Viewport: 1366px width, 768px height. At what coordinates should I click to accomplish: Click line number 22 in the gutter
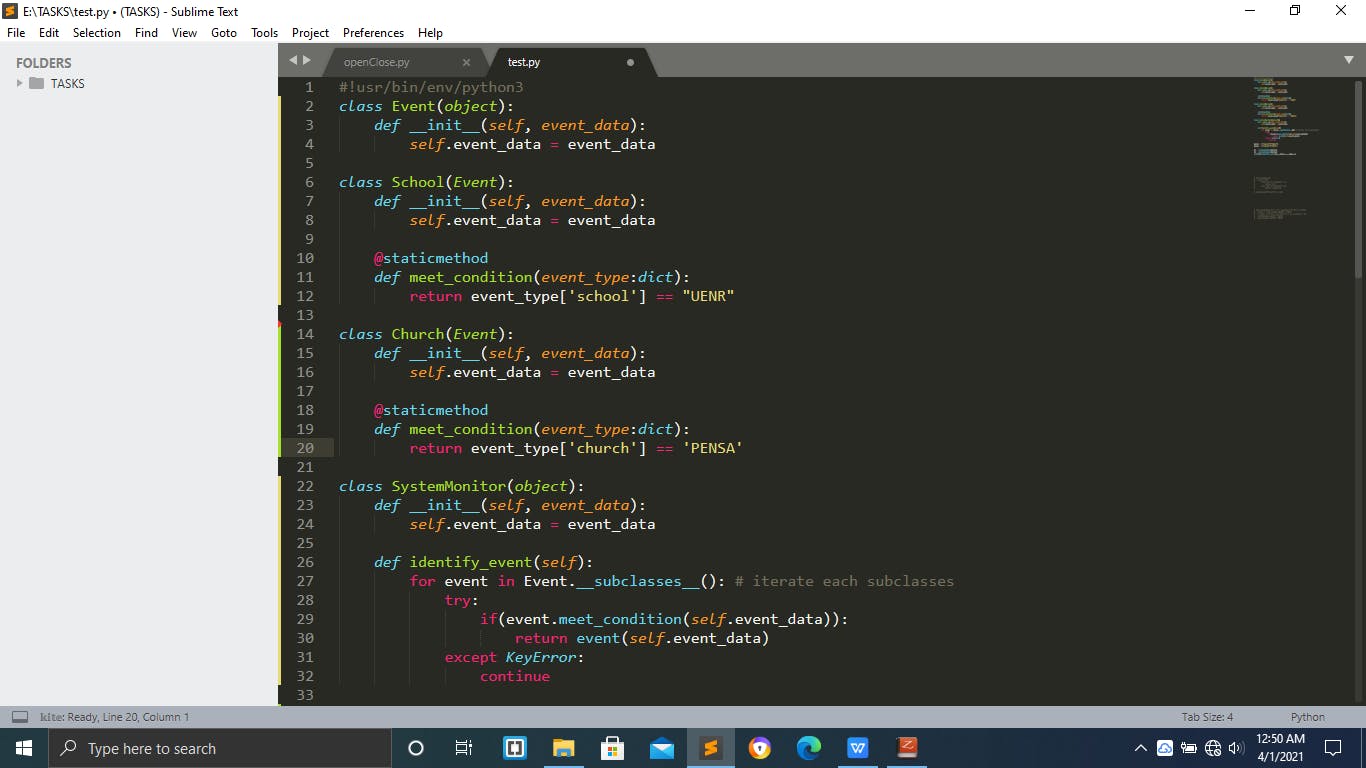[305, 486]
